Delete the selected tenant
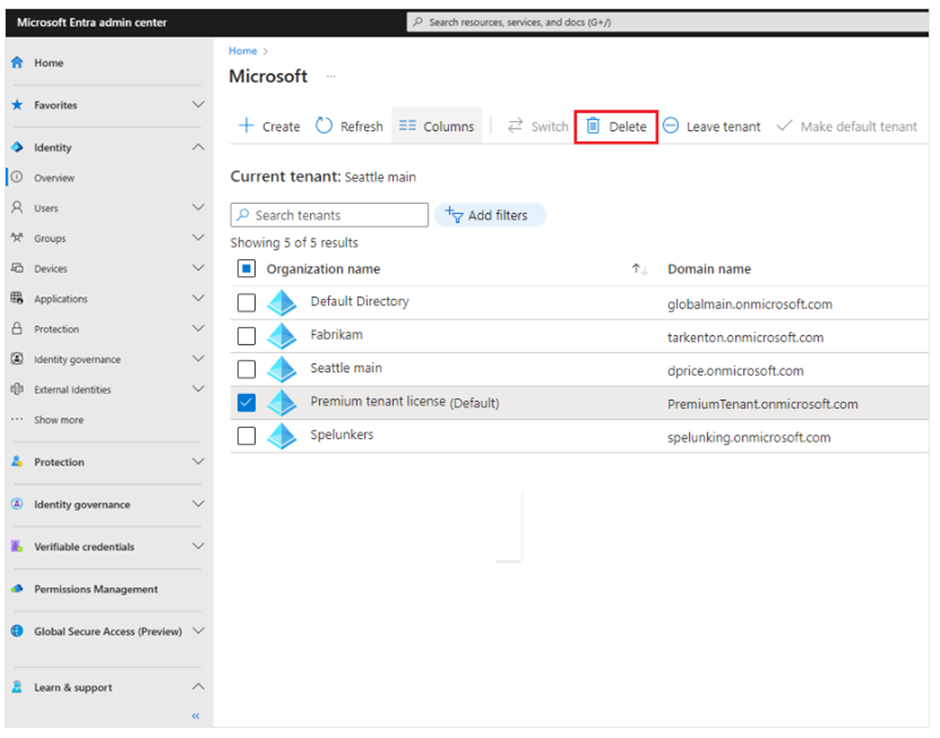Image resolution: width=940 pixels, height=738 pixels. 616,126
